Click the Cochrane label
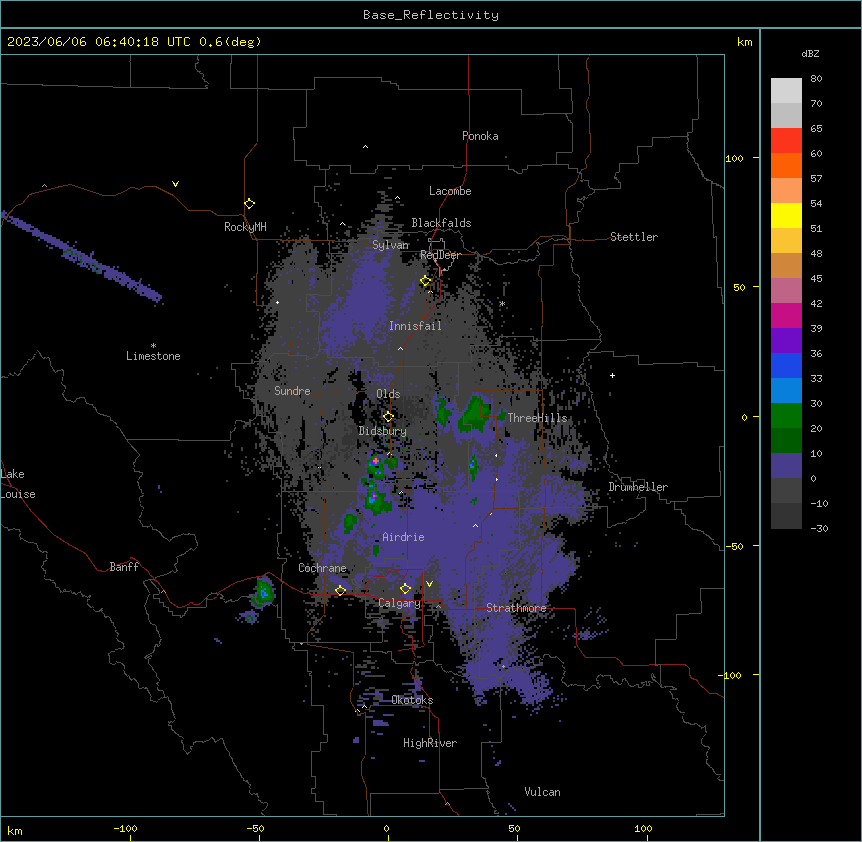Screen dimensions: 862x842 click(322, 568)
